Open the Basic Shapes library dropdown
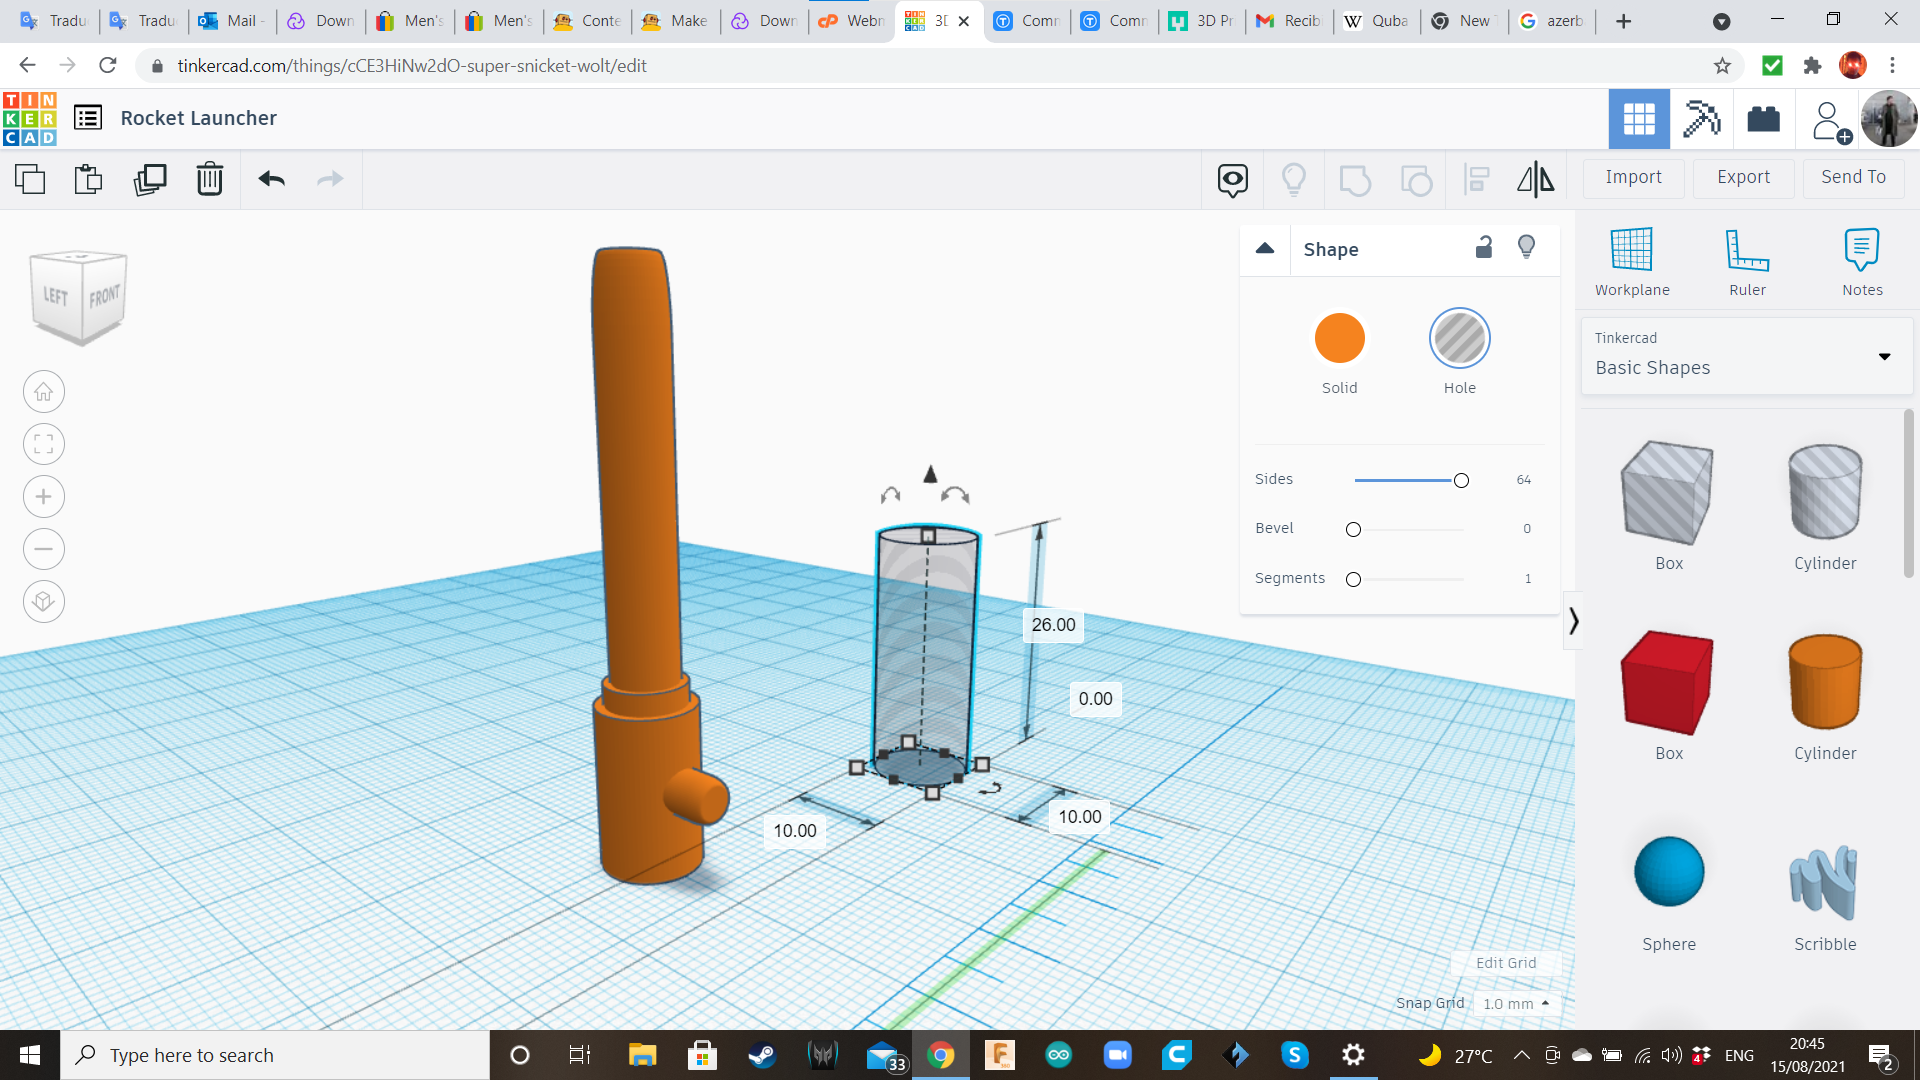Image resolution: width=1920 pixels, height=1080 pixels. pos(1746,356)
